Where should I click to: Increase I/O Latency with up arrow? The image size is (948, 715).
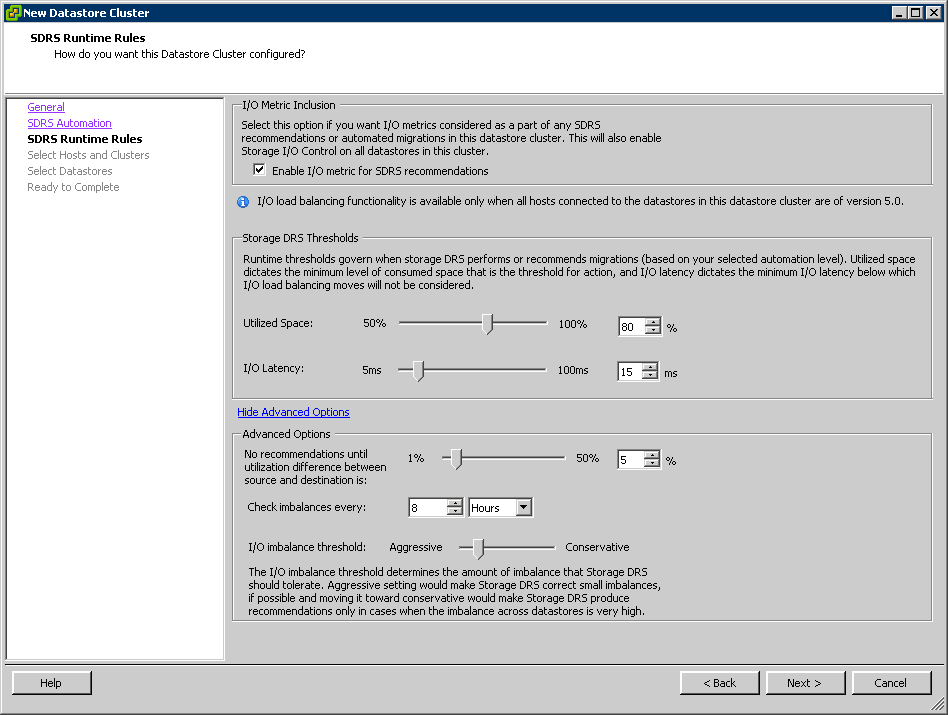coord(649,367)
